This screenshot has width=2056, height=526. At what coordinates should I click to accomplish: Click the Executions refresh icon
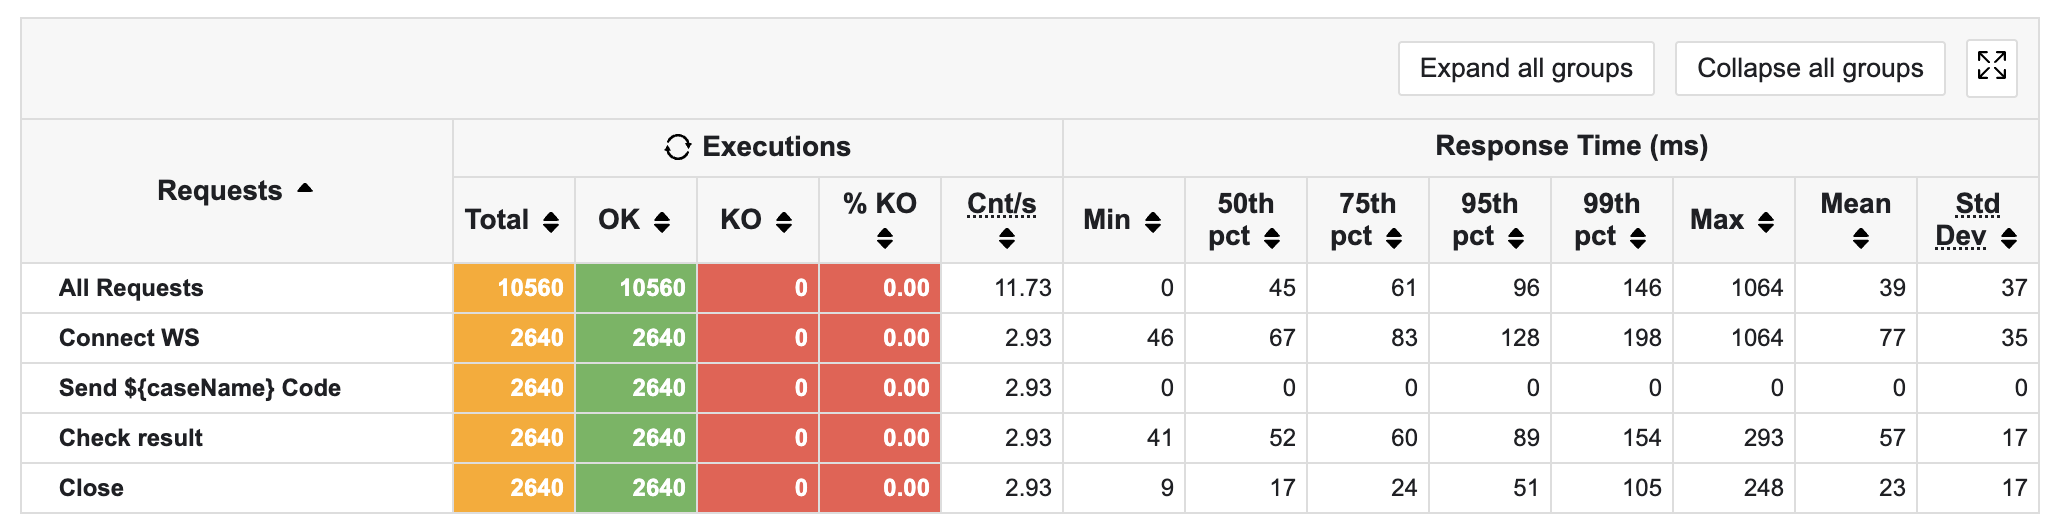click(x=677, y=147)
